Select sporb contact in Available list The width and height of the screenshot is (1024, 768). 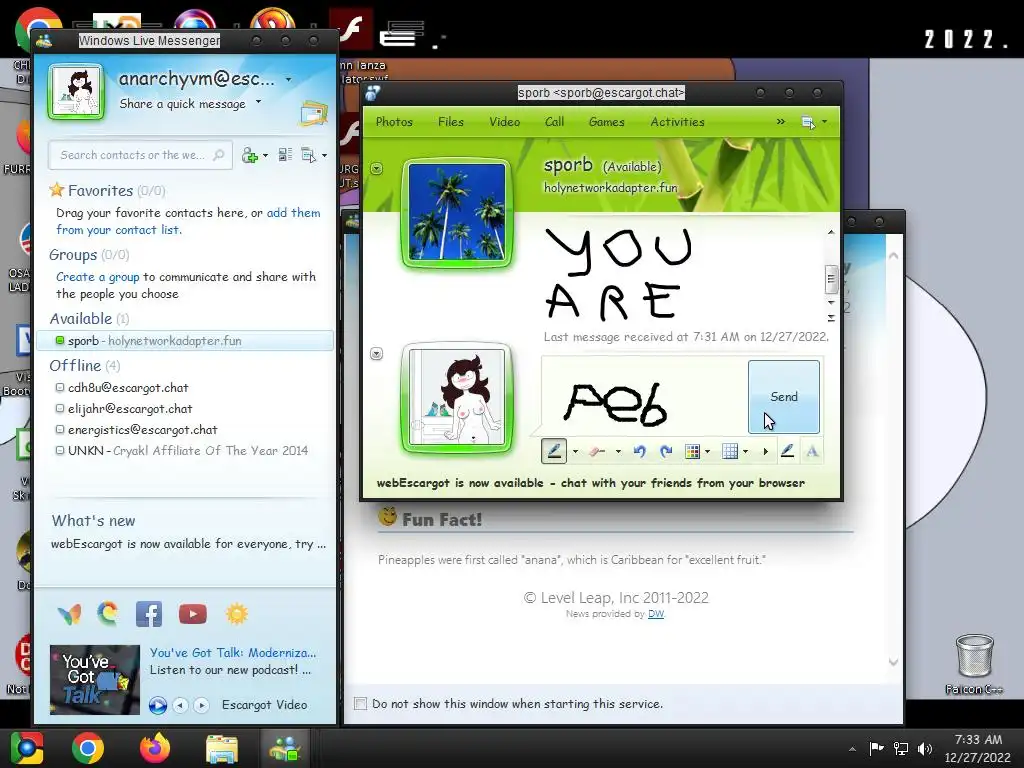185,341
